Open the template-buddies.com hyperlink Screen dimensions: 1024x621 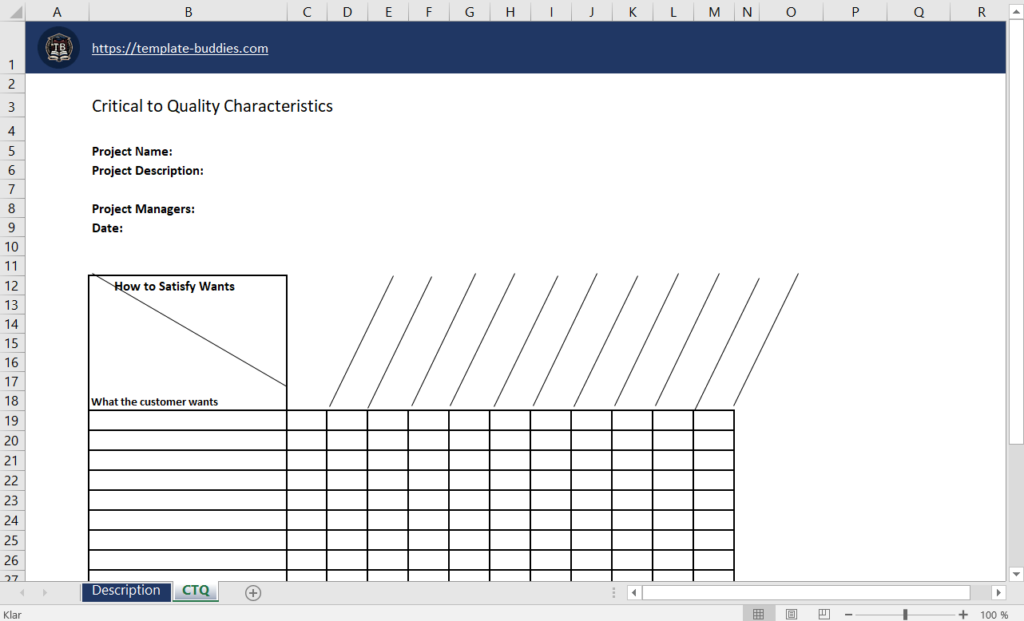click(180, 48)
